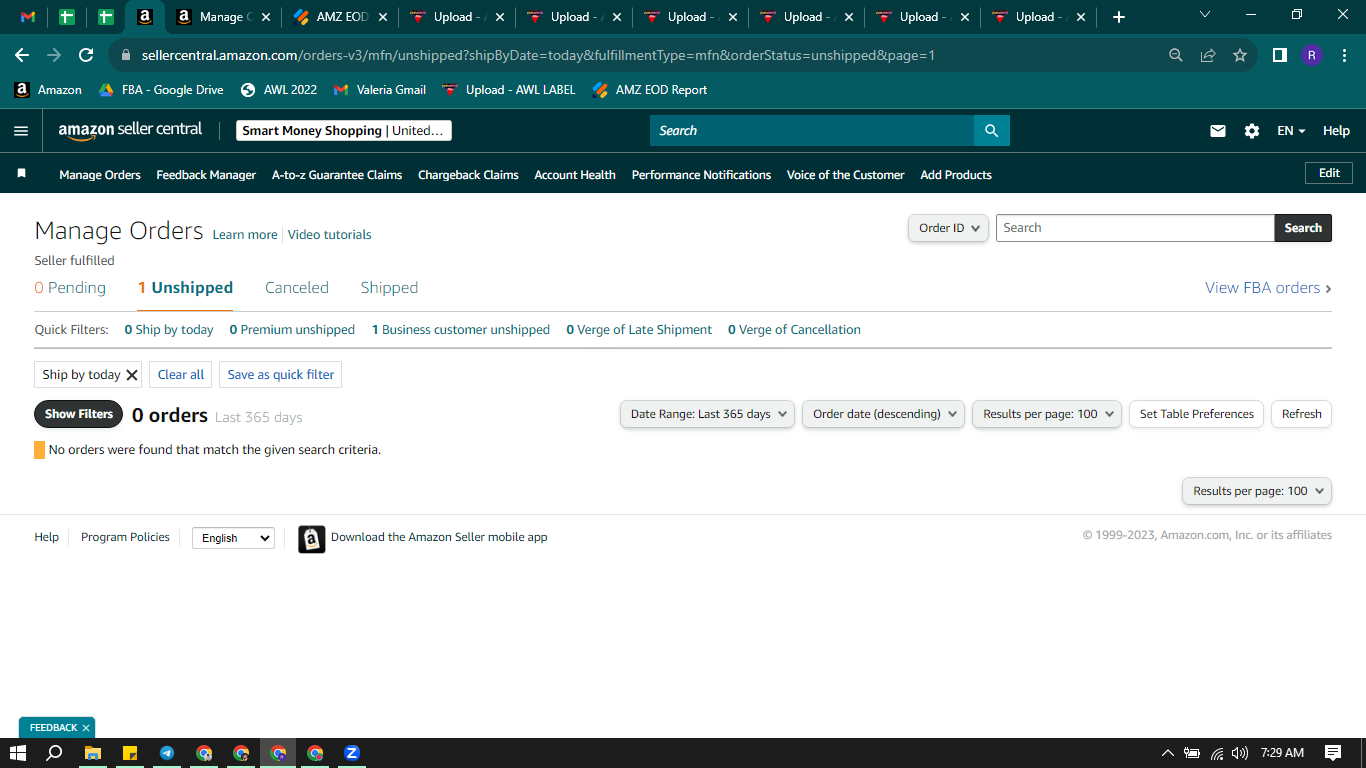Focus the order search input field
This screenshot has width=1366, height=768.
(1135, 228)
